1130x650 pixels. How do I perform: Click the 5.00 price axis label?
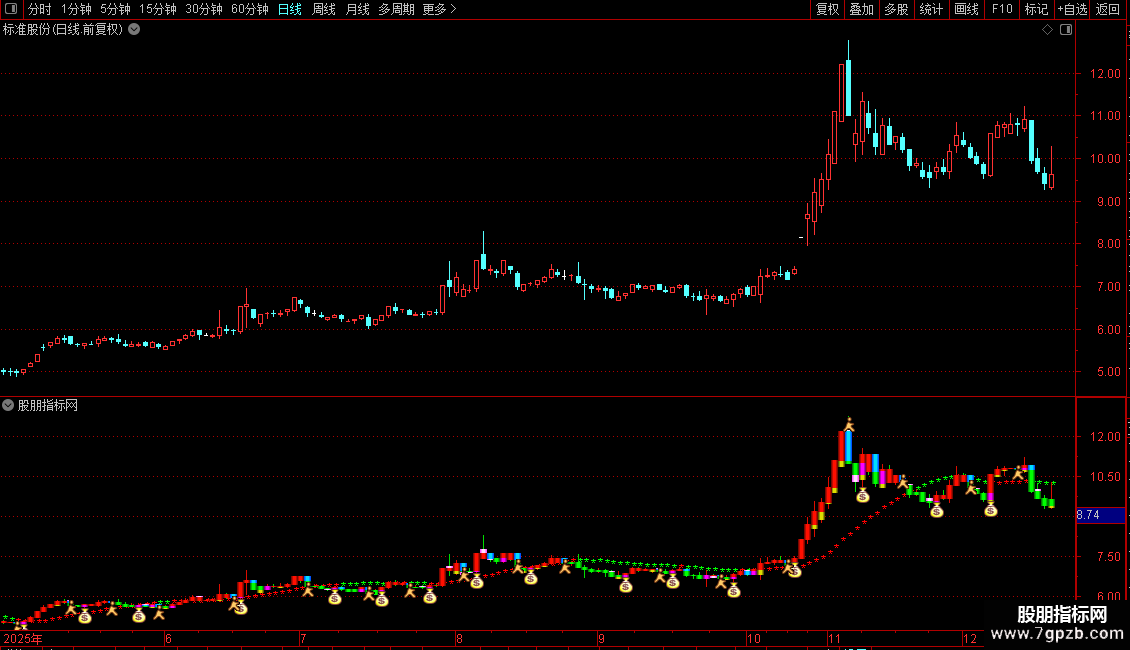point(1108,372)
